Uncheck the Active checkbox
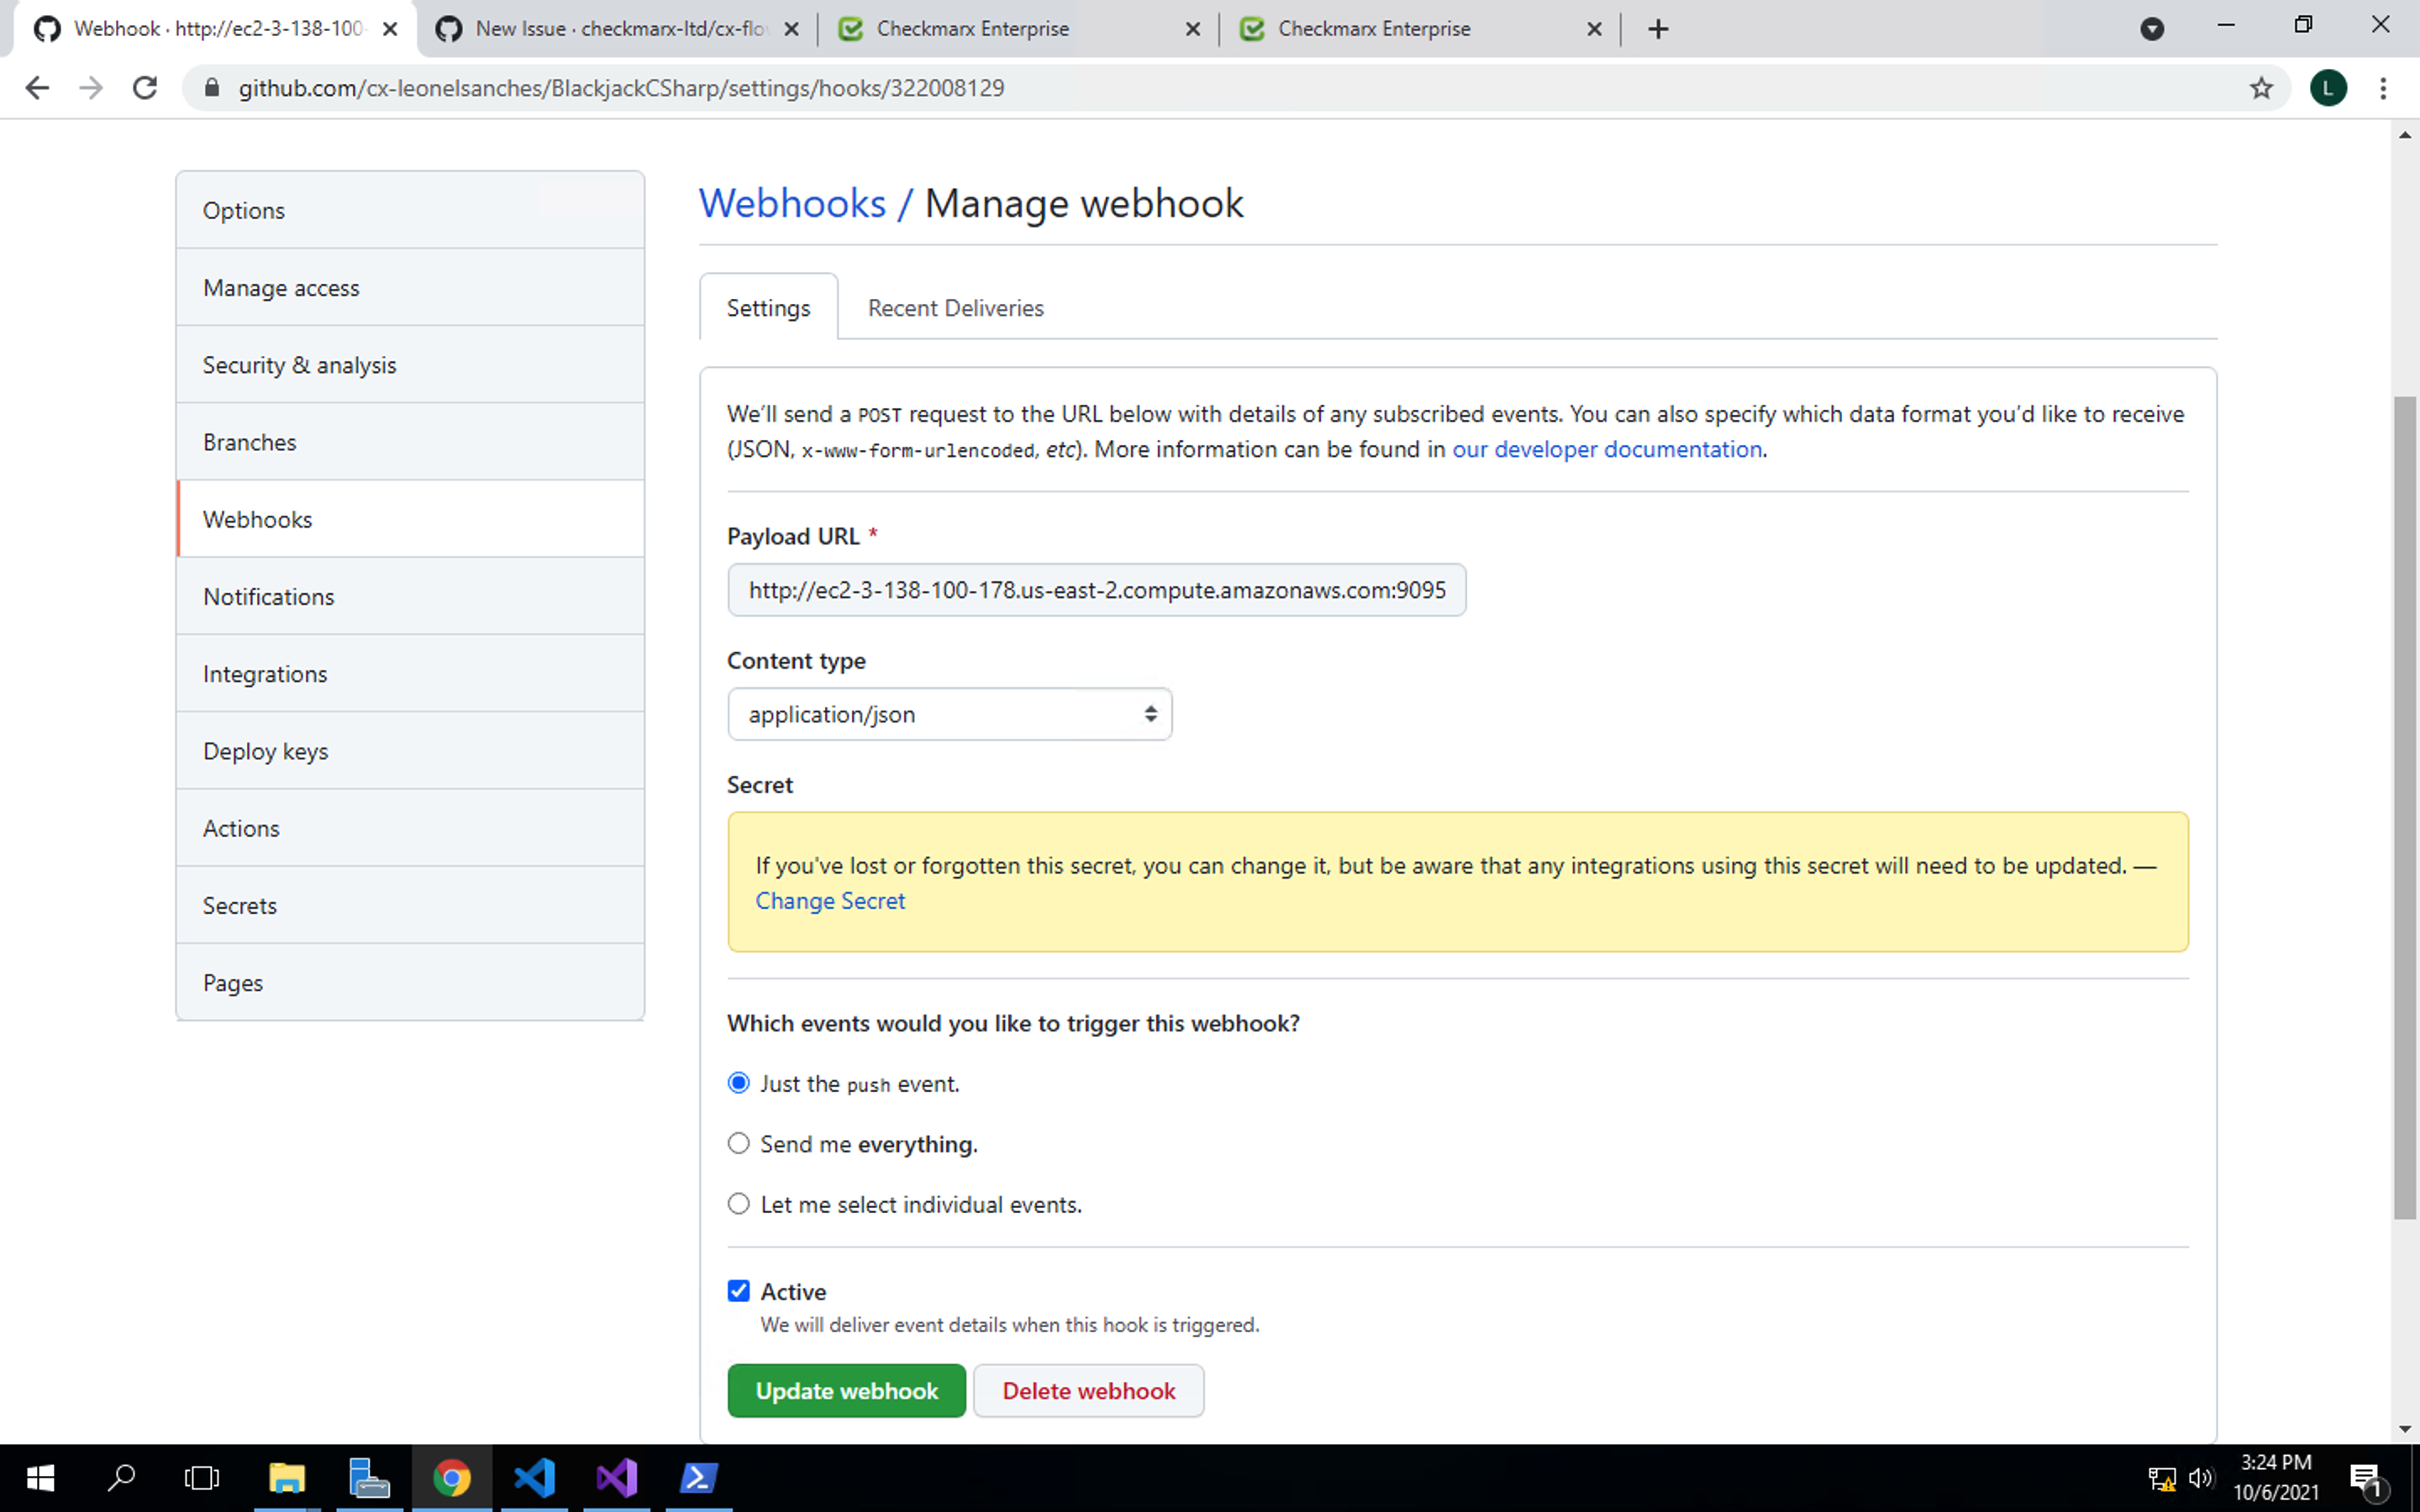The height and width of the screenshot is (1512, 2420). [x=739, y=1291]
